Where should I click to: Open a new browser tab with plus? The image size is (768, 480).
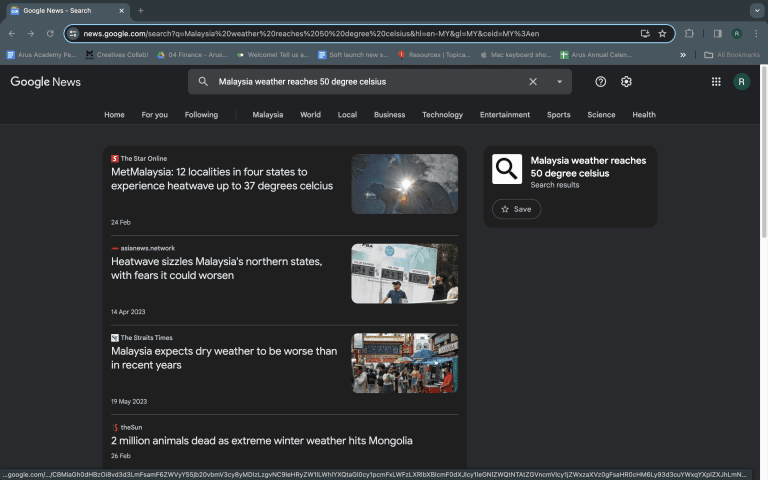coord(141,10)
